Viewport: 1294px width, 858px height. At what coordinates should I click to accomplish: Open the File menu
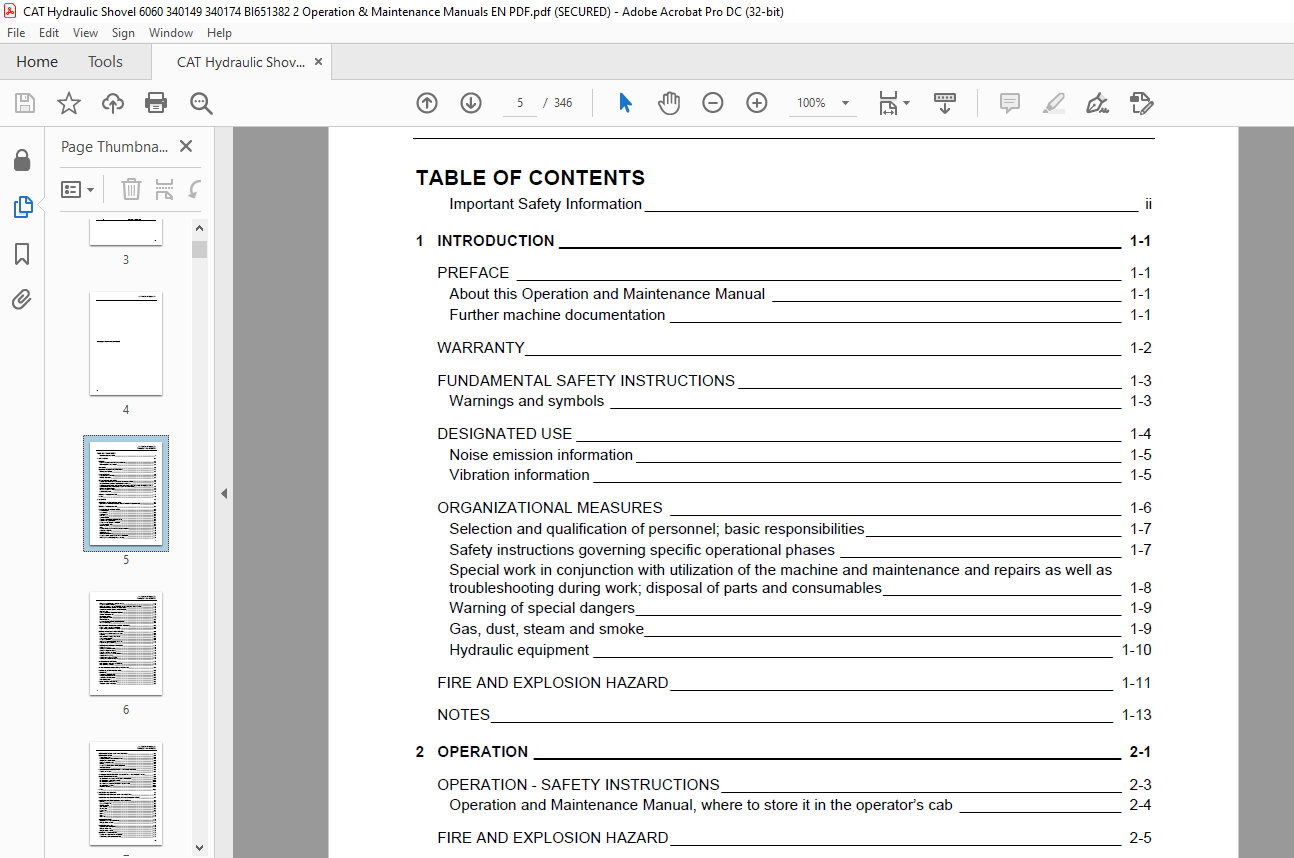(x=16, y=33)
